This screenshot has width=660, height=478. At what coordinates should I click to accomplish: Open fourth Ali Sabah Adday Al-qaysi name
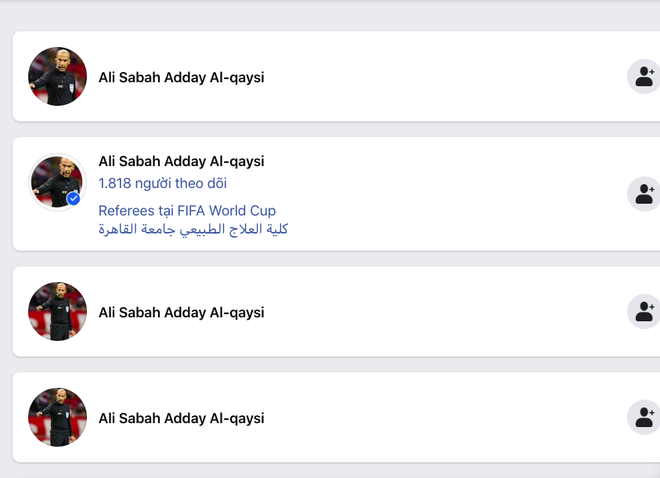click(181, 418)
